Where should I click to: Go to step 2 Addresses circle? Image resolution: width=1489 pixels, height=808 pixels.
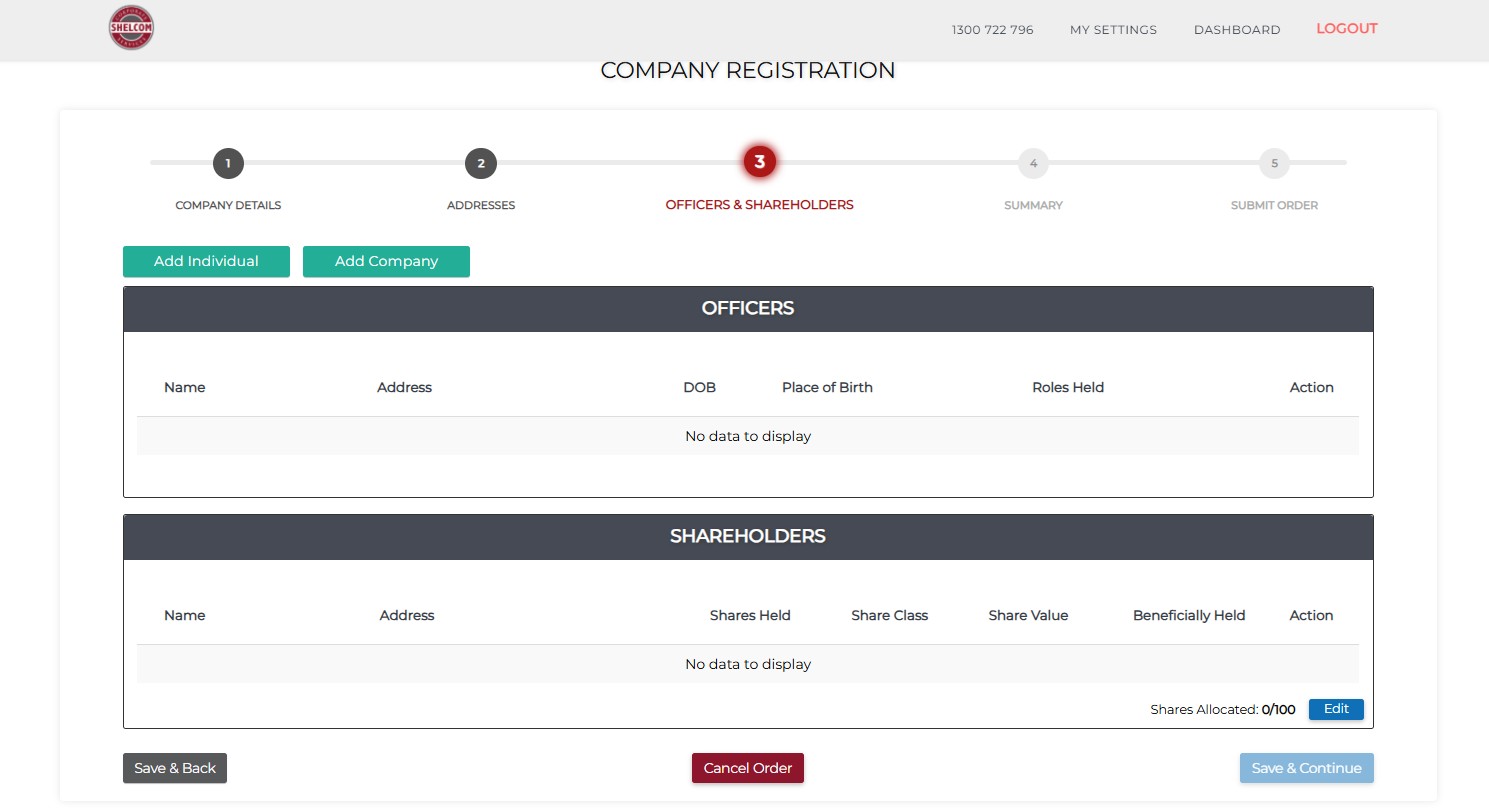[x=481, y=163]
